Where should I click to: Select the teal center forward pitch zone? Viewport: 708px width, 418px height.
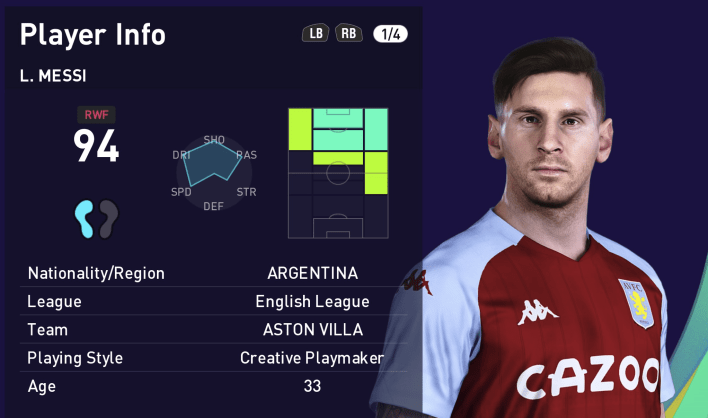[x=338, y=129]
